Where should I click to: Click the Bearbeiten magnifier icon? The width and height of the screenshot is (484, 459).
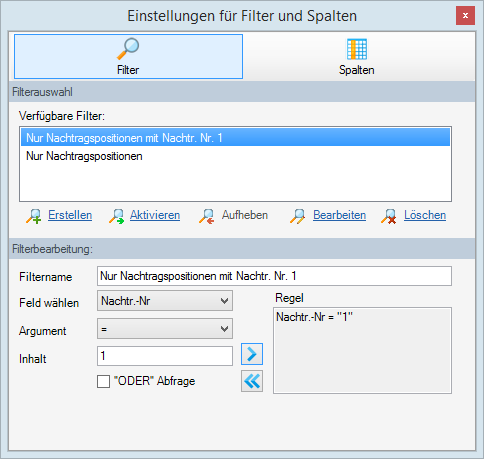[x=297, y=216]
